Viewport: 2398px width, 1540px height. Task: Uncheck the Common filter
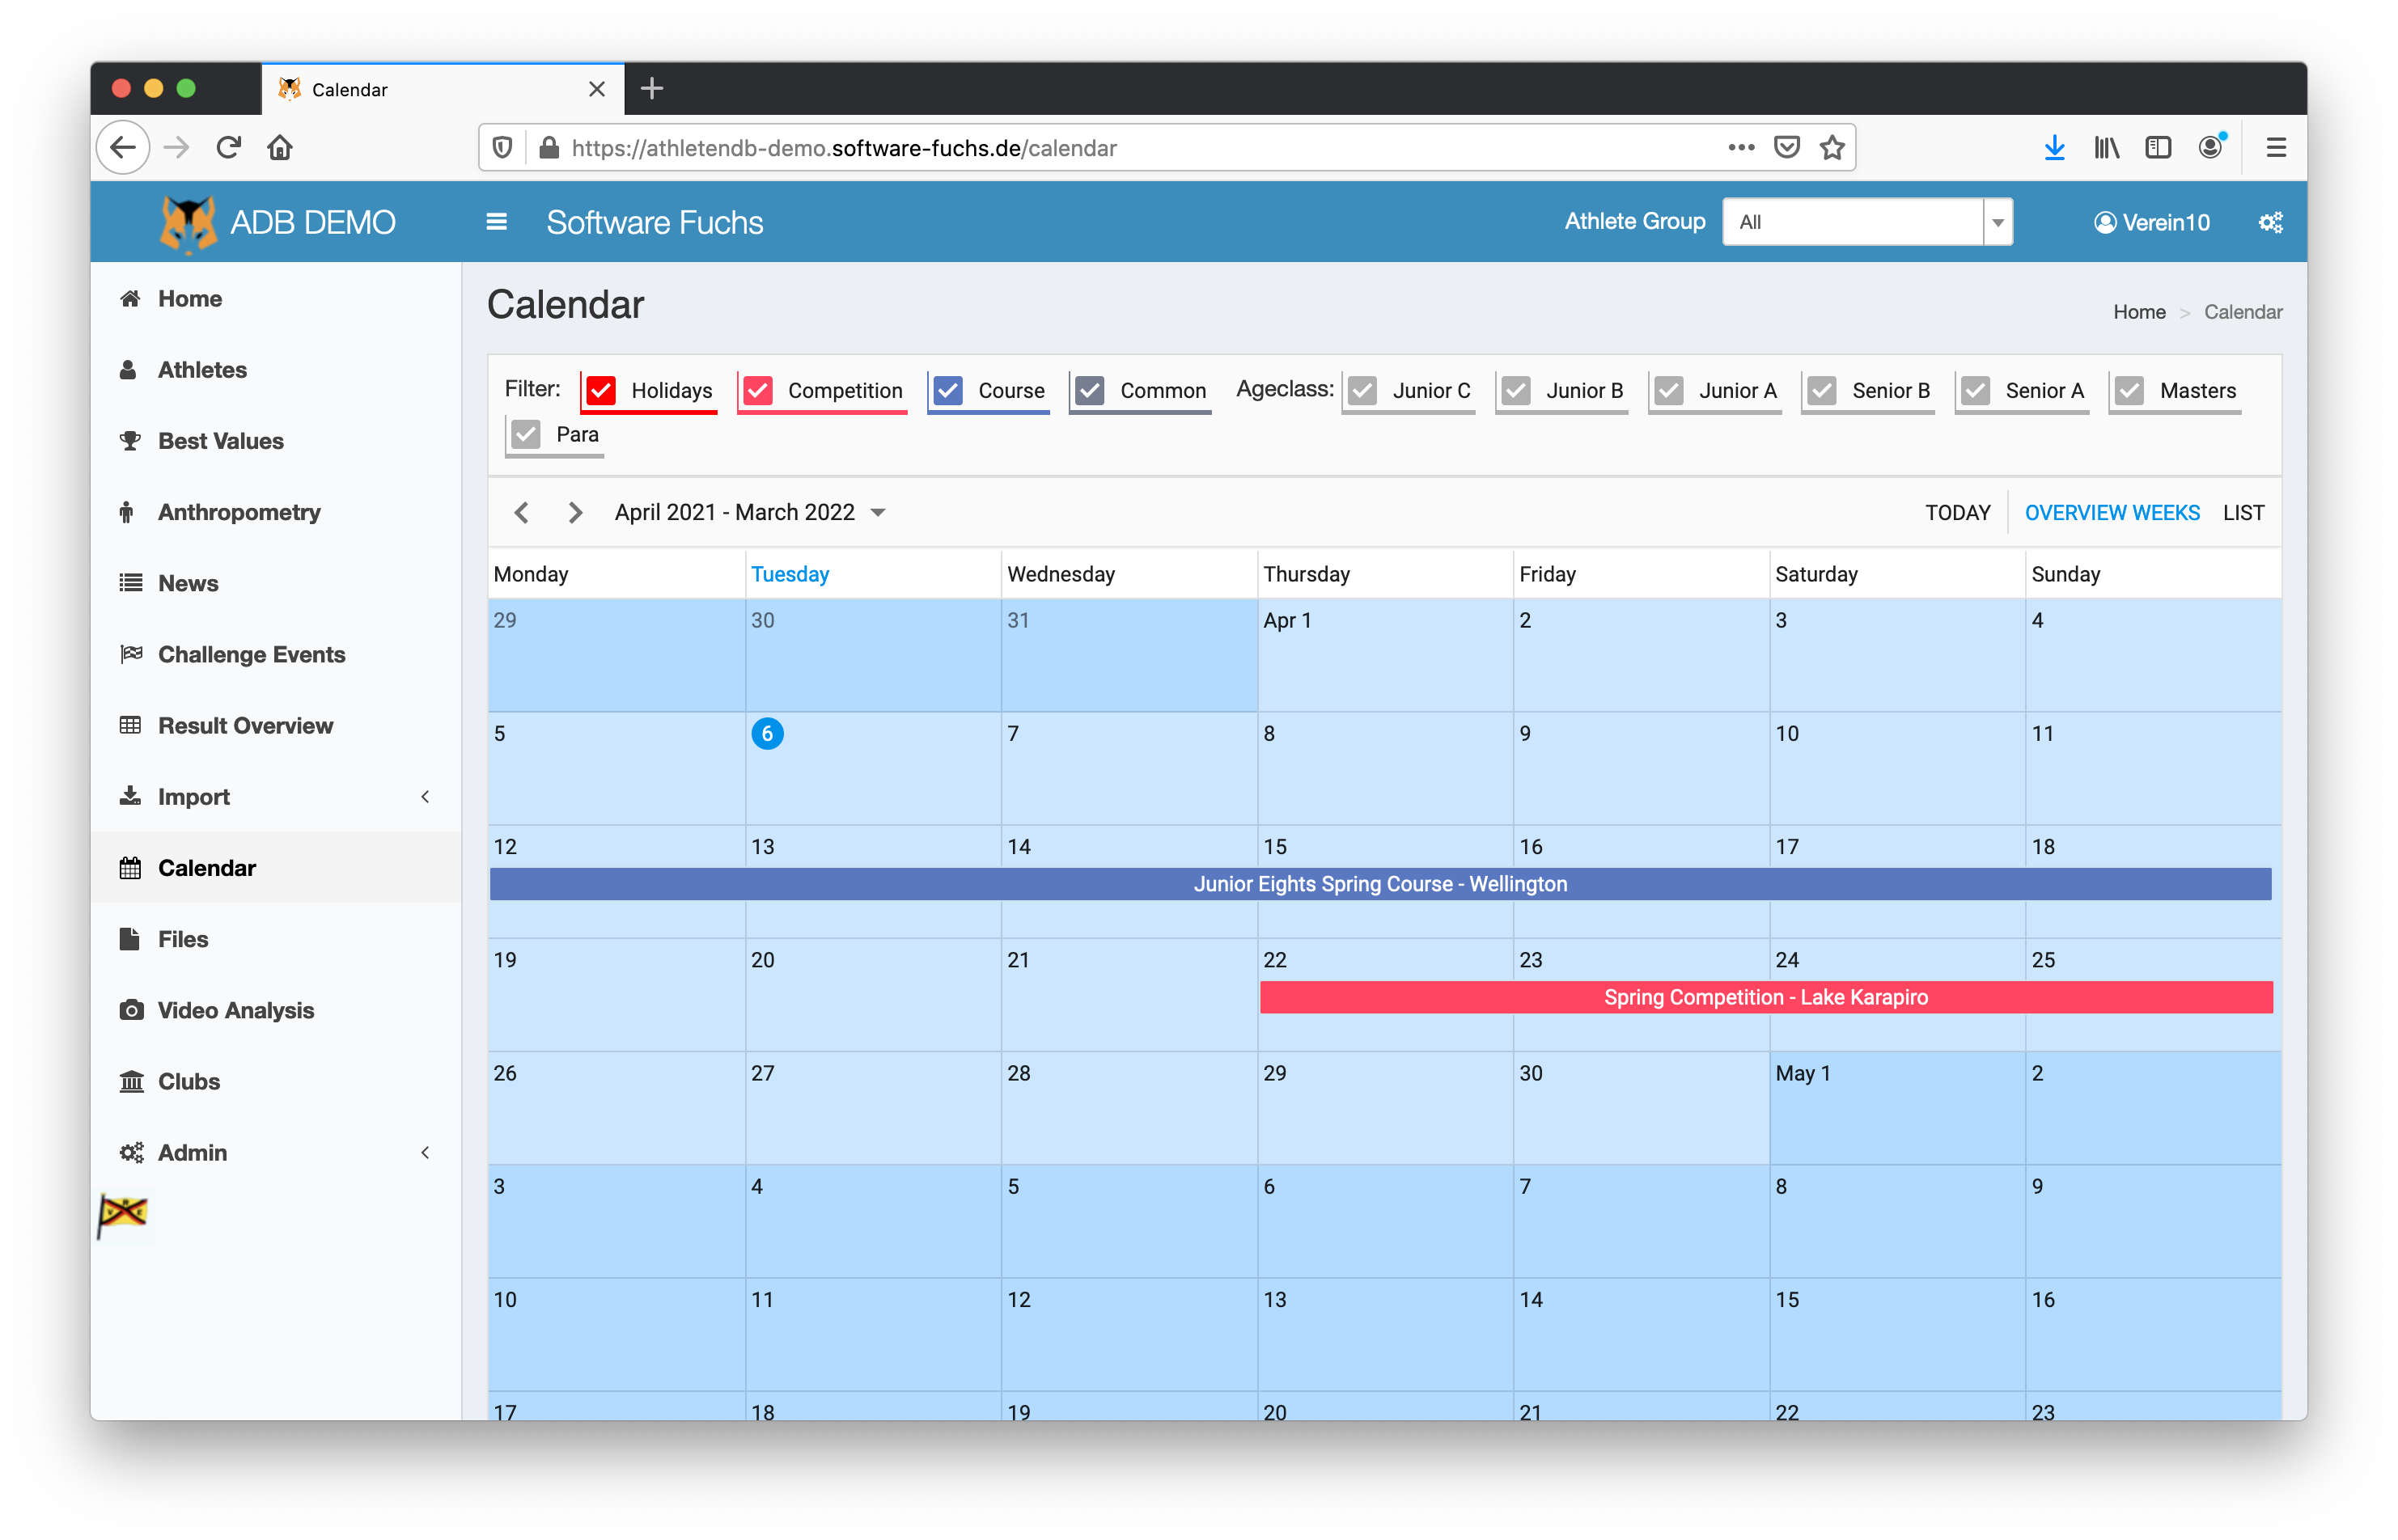(1090, 390)
